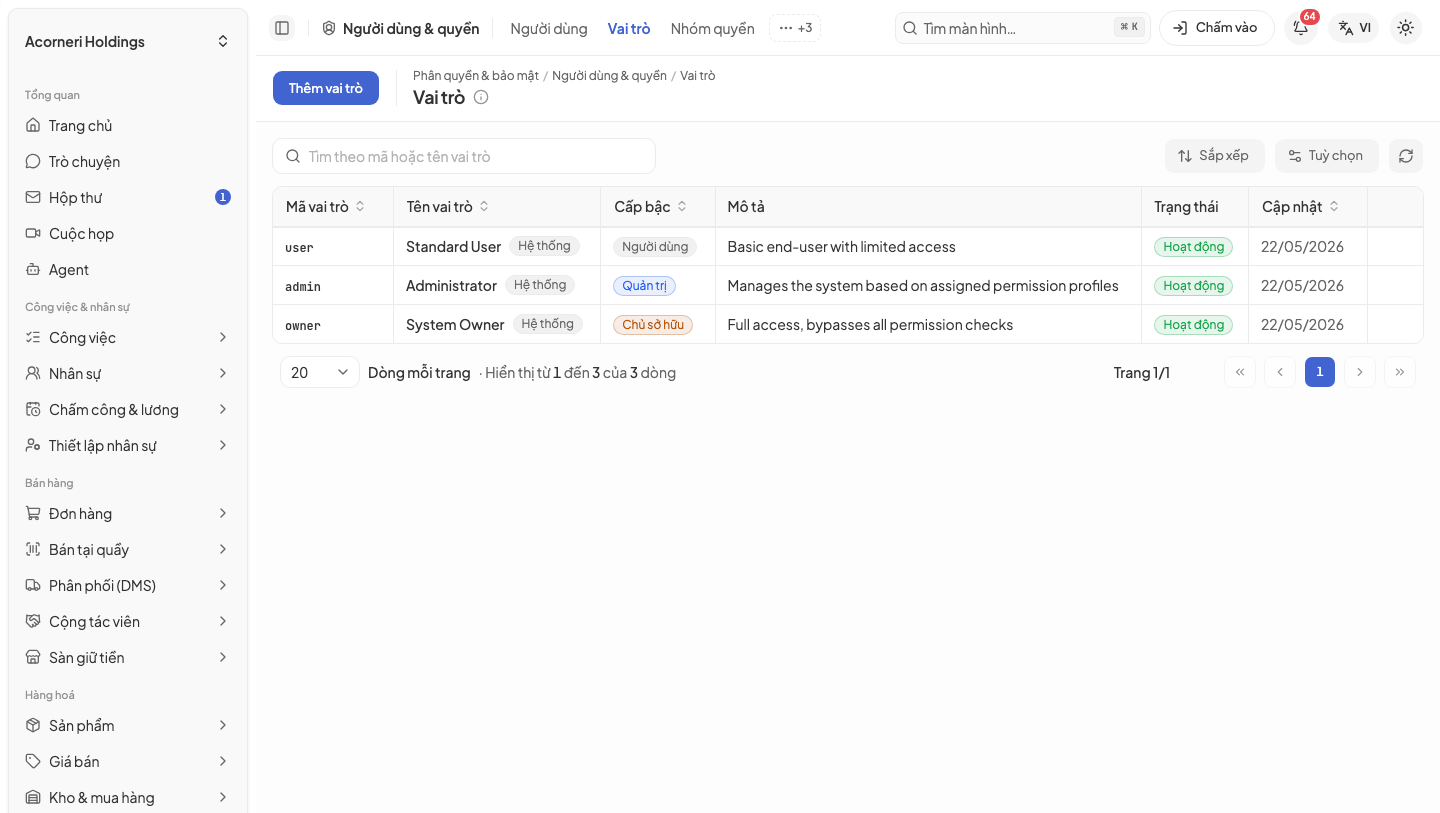The width and height of the screenshot is (1440, 813).
Task: Open Trò chuyện chat page
Action: pos(128,162)
